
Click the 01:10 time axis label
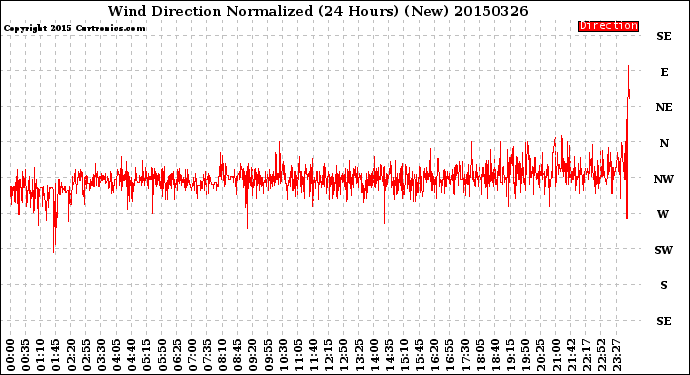tap(41, 355)
